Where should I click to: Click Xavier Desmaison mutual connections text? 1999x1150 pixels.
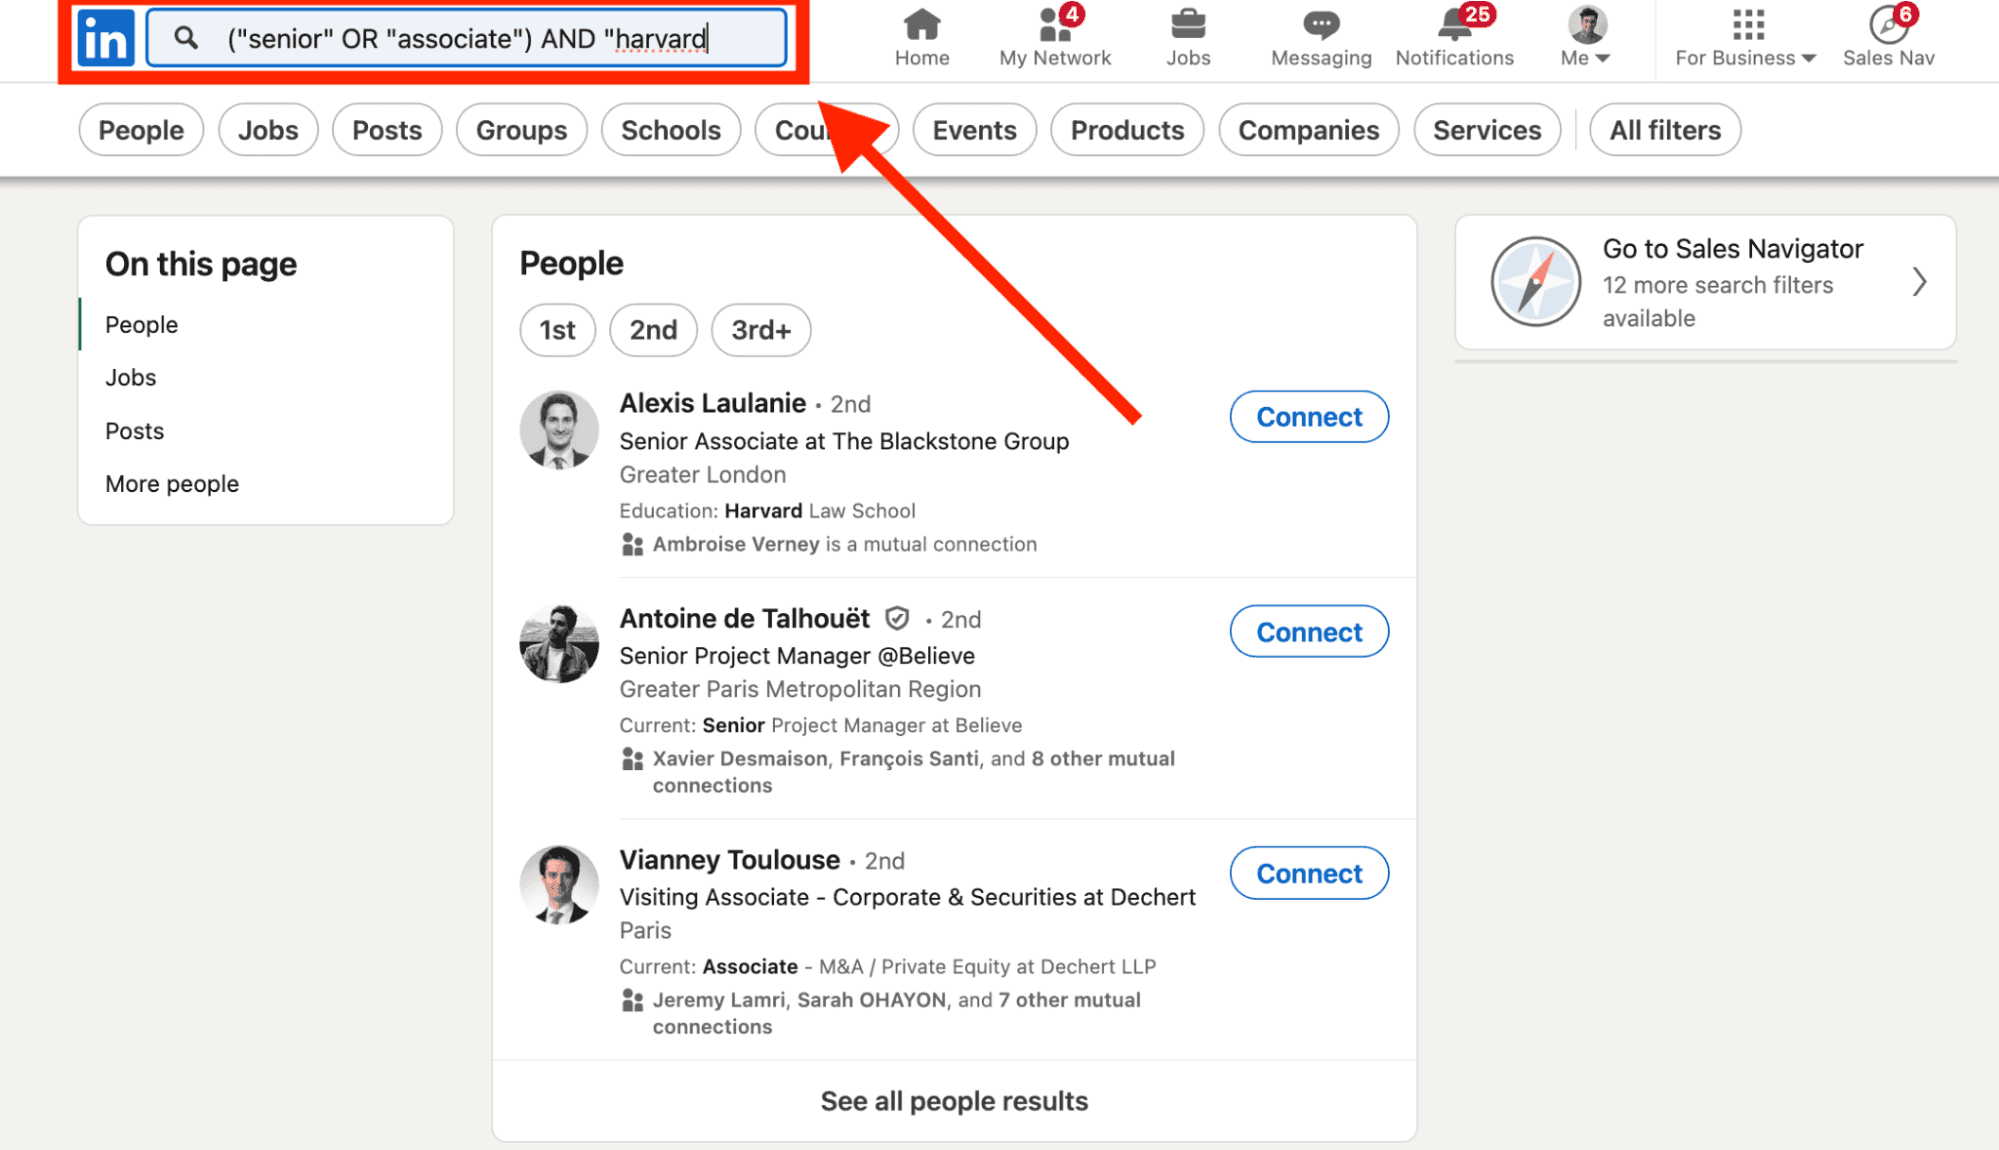(914, 772)
